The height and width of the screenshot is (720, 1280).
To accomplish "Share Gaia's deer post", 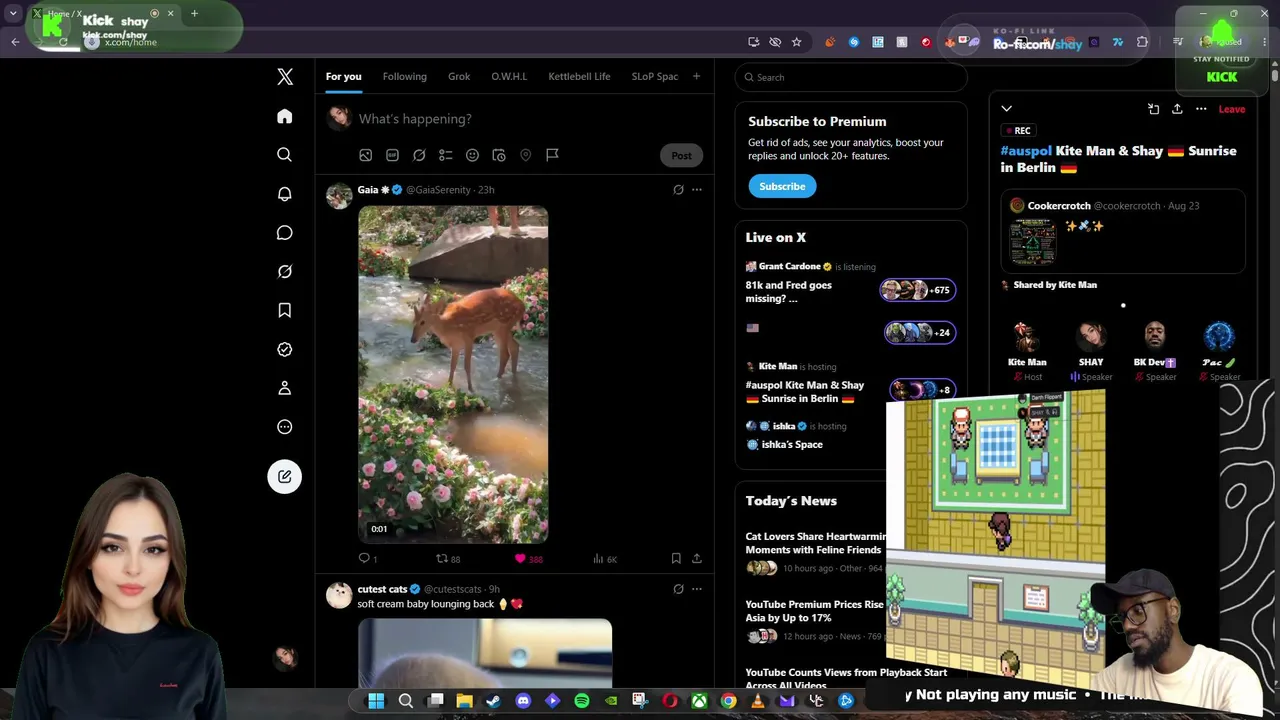I will 697,558.
